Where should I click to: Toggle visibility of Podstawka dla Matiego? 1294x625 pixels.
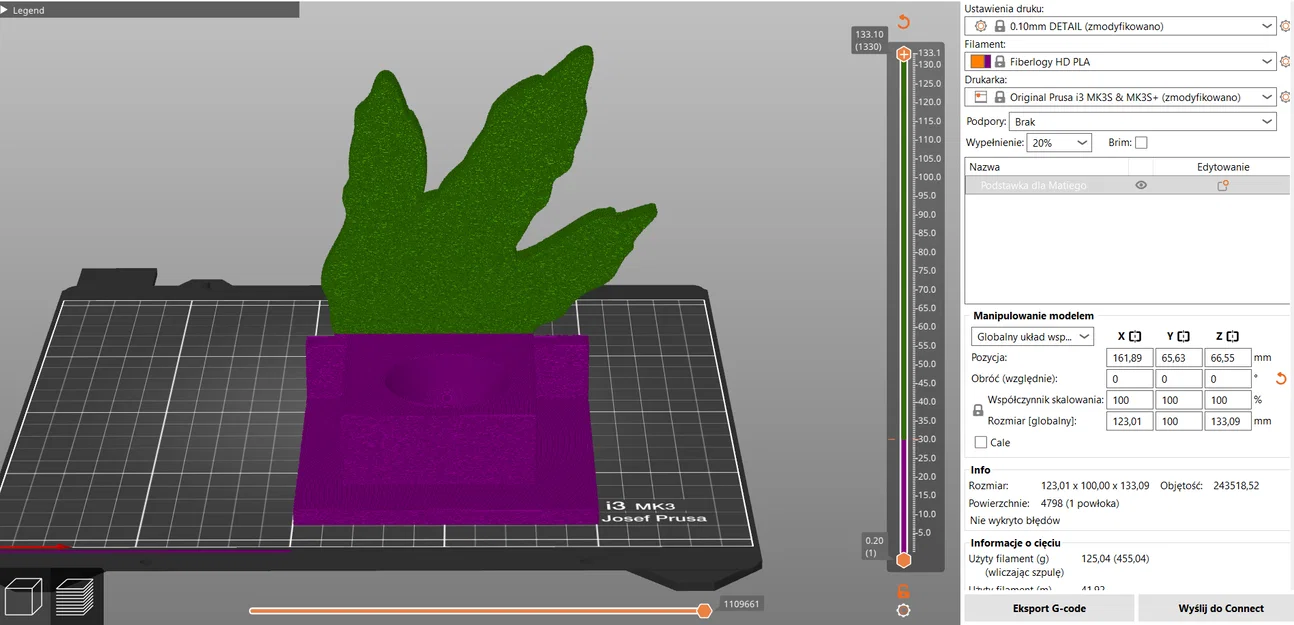click(1141, 186)
